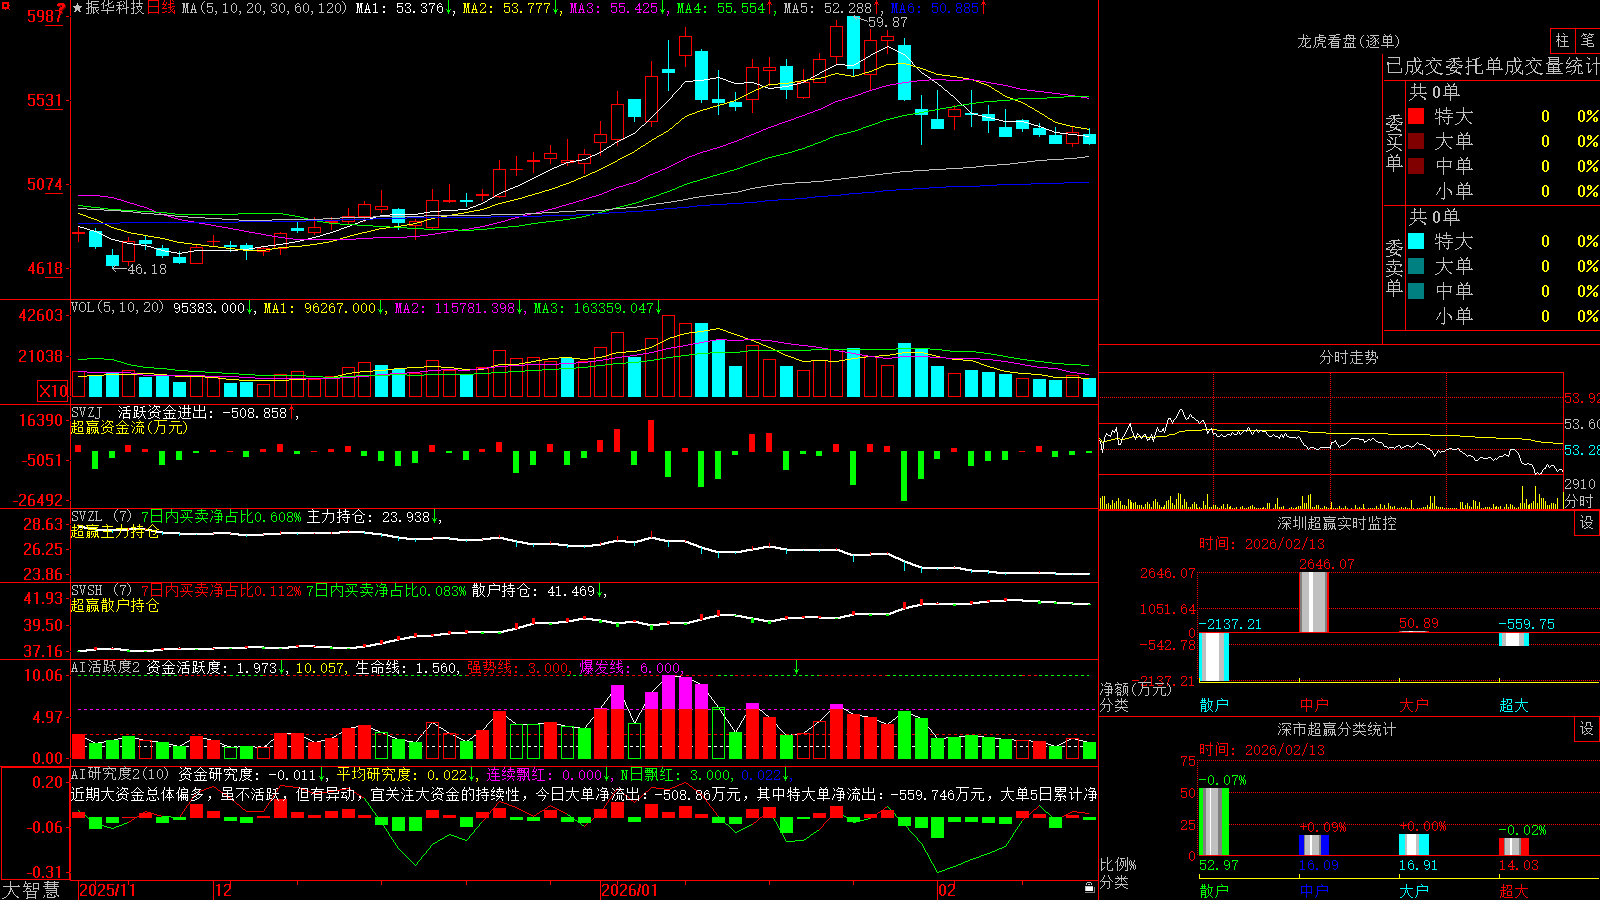Click the 时间: 2026/02/13 in 深圳超赢实时监控
Viewport: 1600px width, 900px height.
click(1262, 544)
